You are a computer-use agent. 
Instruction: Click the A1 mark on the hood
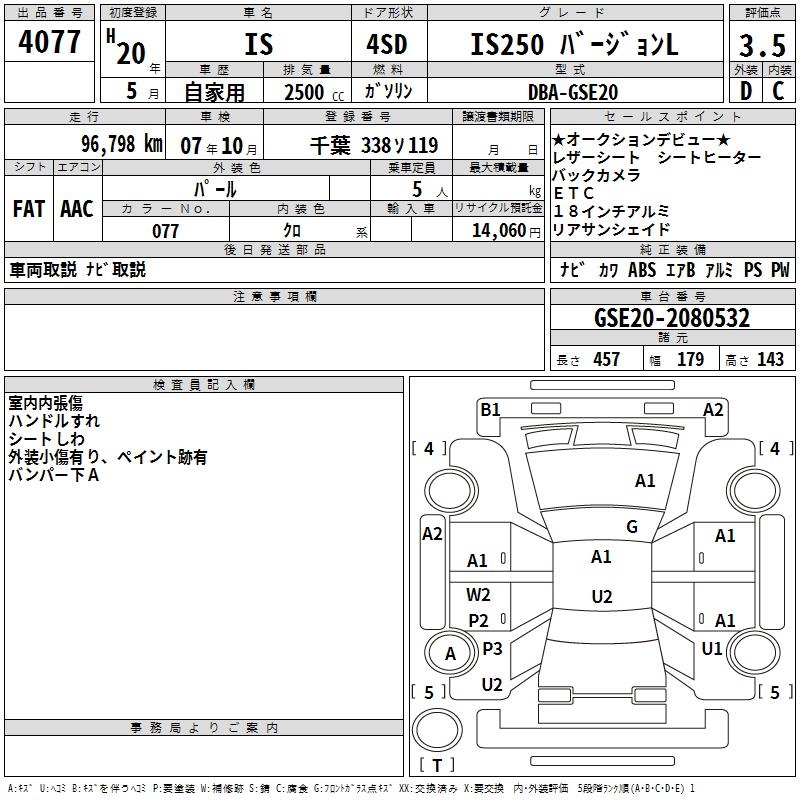645,481
